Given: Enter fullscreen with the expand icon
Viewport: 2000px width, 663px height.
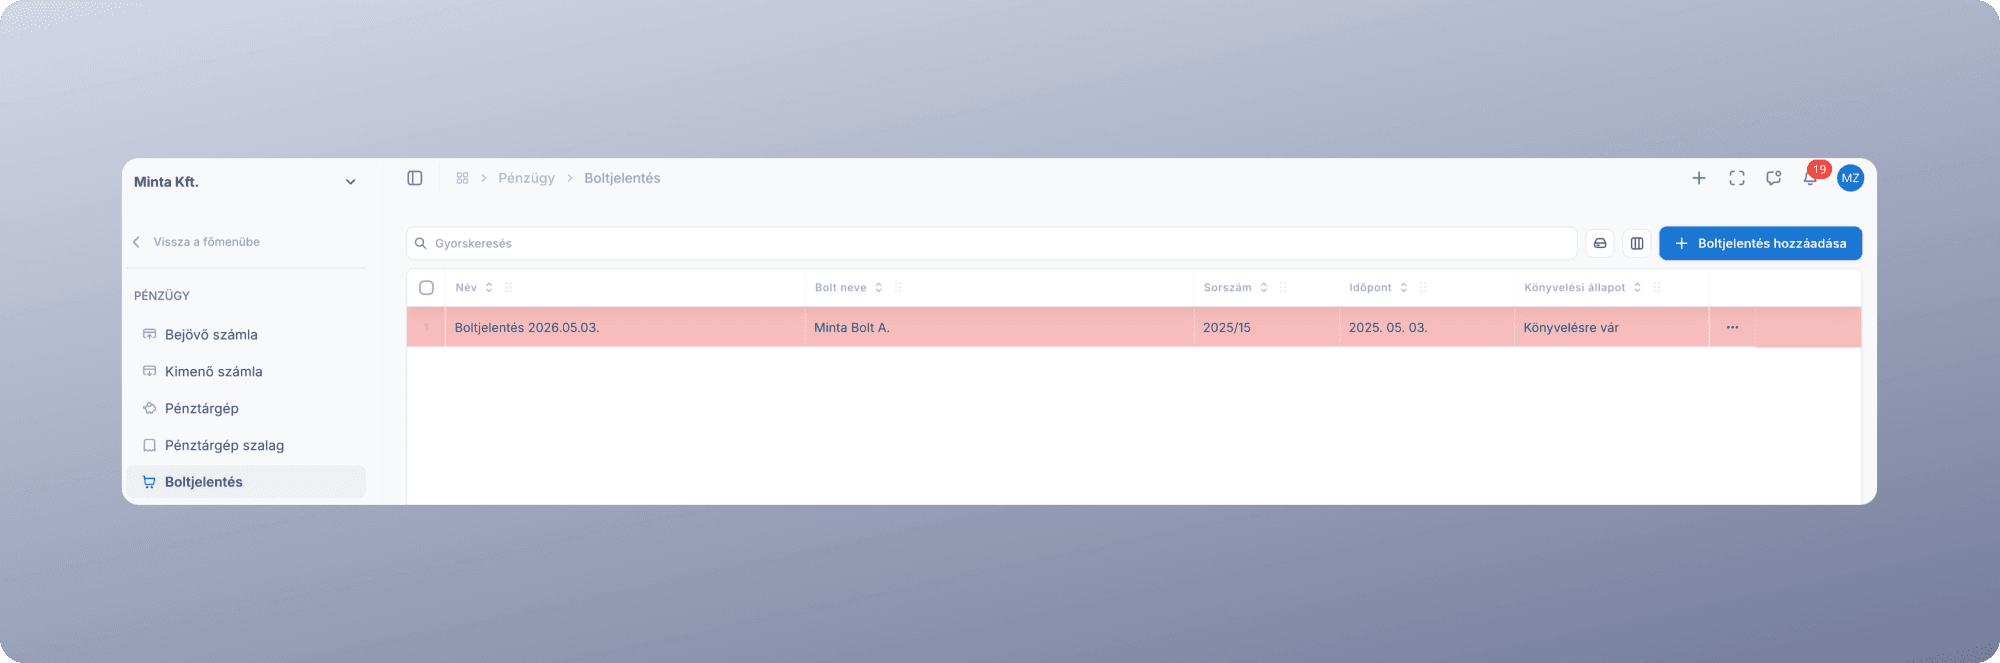Looking at the screenshot, I should pos(1737,178).
